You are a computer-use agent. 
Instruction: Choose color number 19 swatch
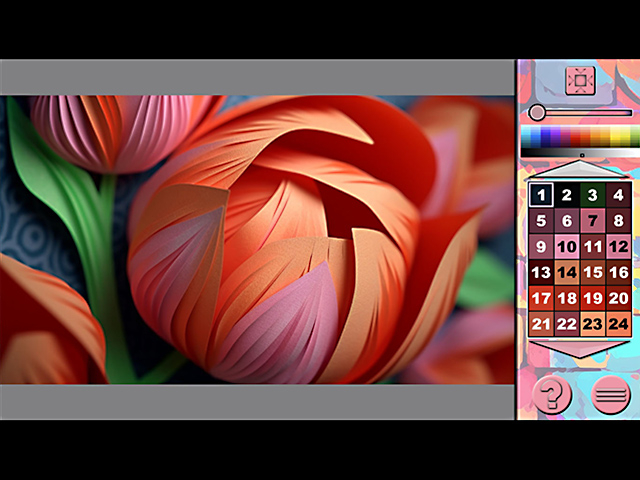coord(593,298)
